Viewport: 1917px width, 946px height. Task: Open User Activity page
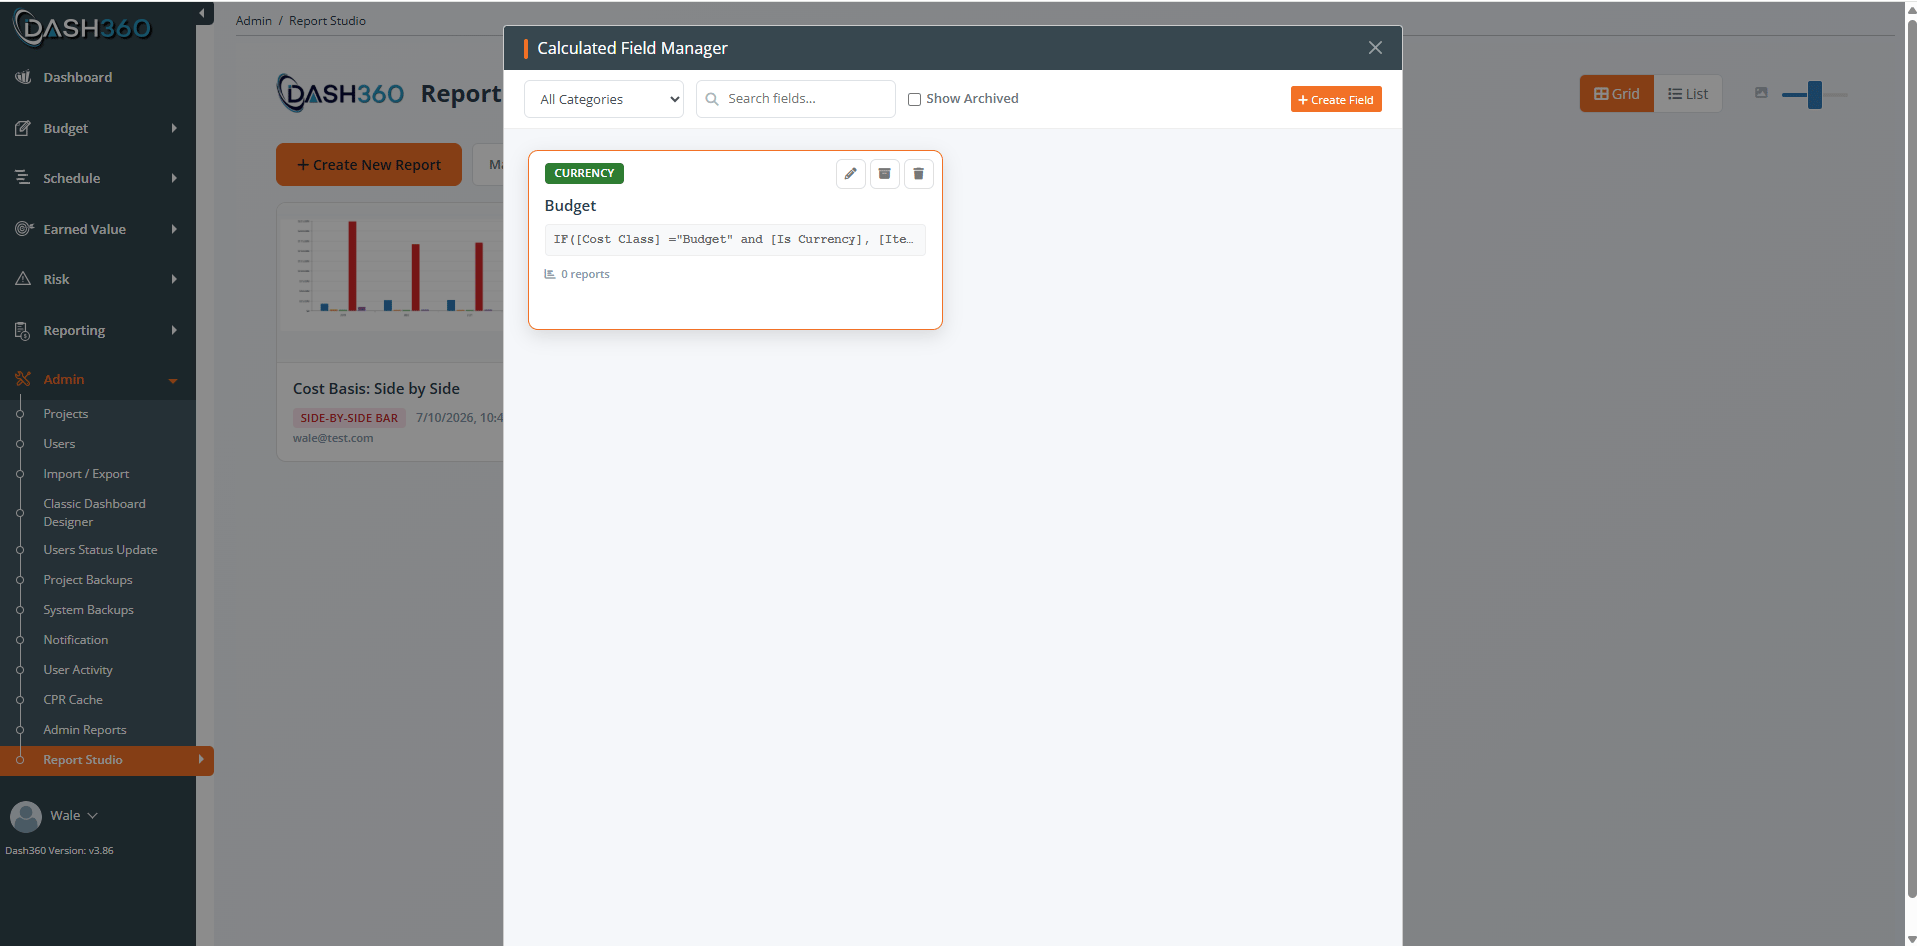pyautogui.click(x=78, y=670)
